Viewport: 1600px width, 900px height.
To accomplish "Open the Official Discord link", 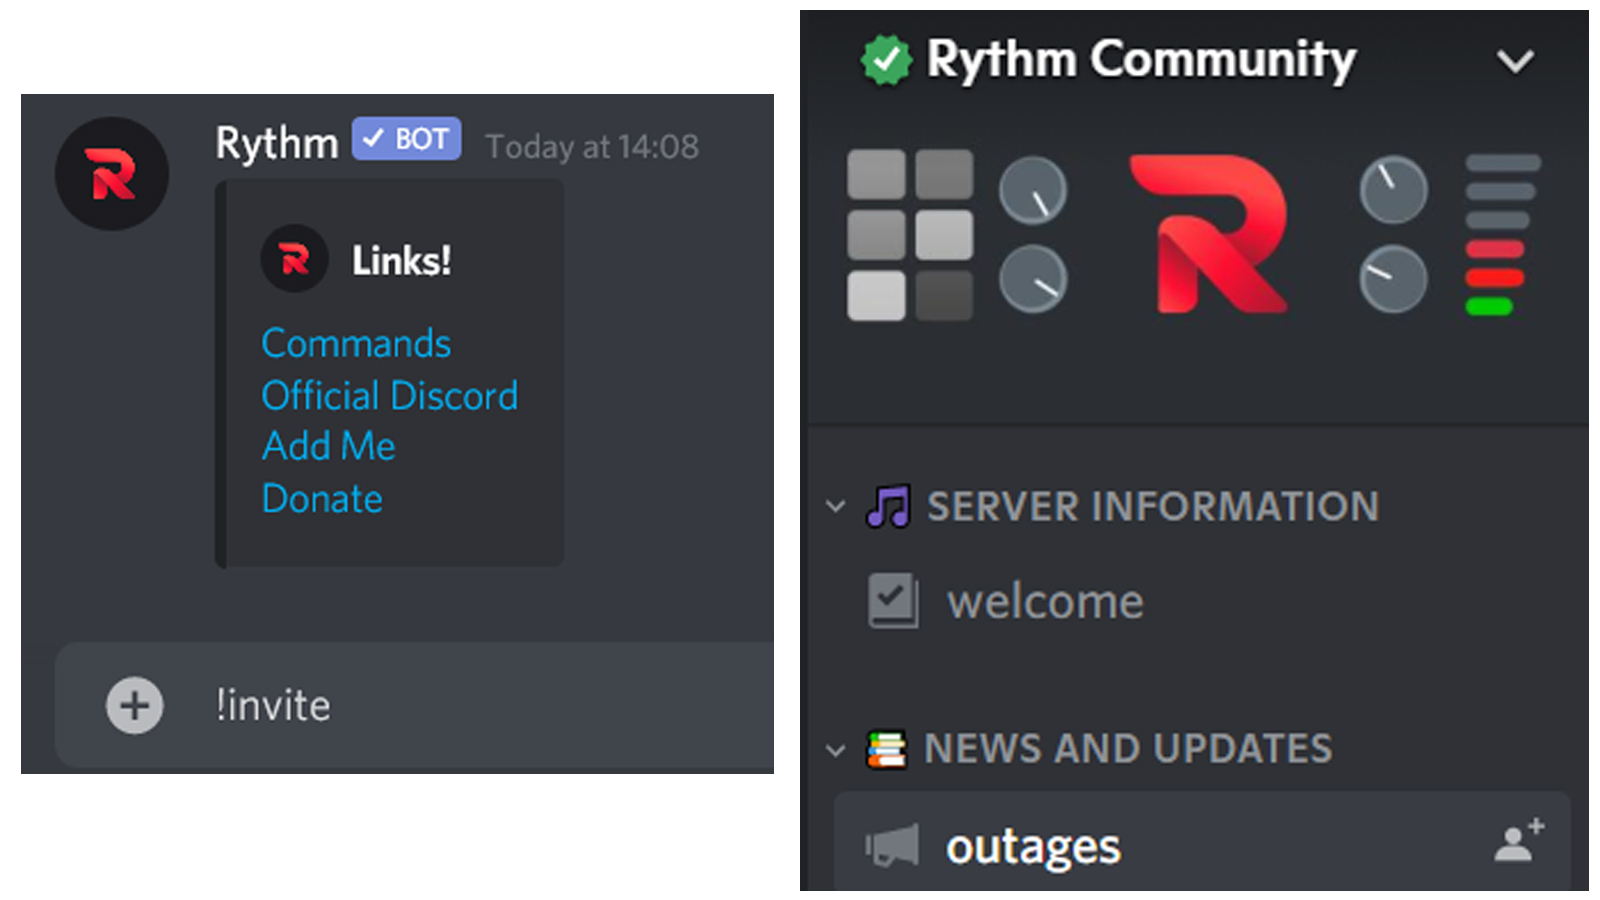I will click(390, 396).
